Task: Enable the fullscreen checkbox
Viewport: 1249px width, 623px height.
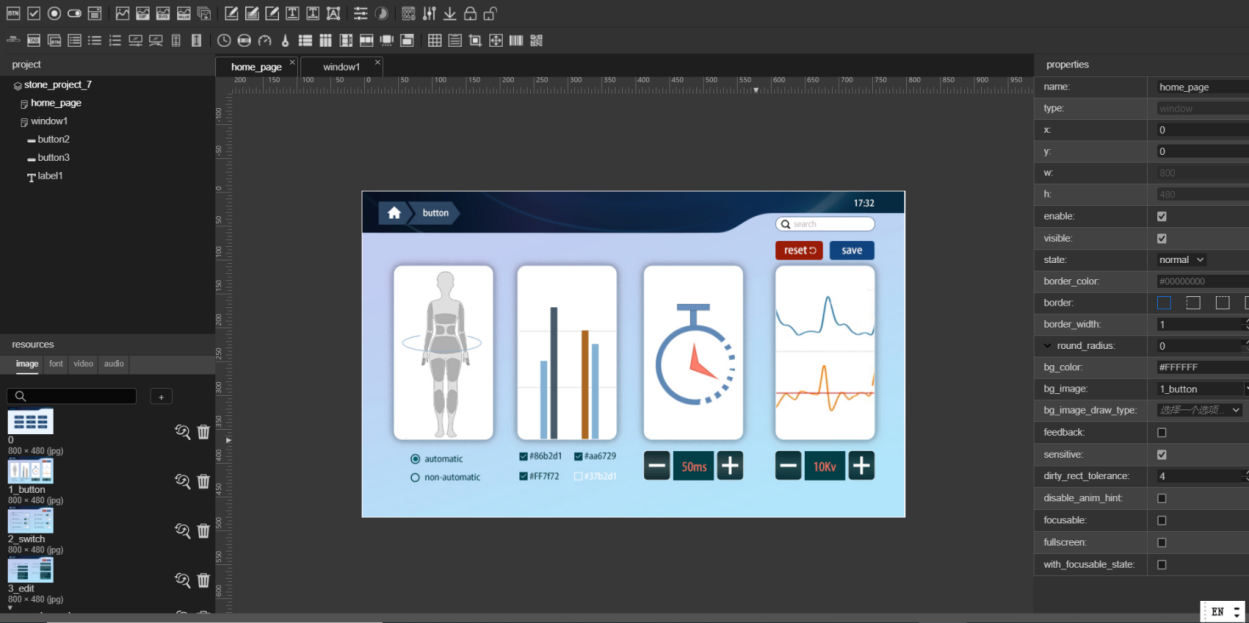Action: (1161, 543)
